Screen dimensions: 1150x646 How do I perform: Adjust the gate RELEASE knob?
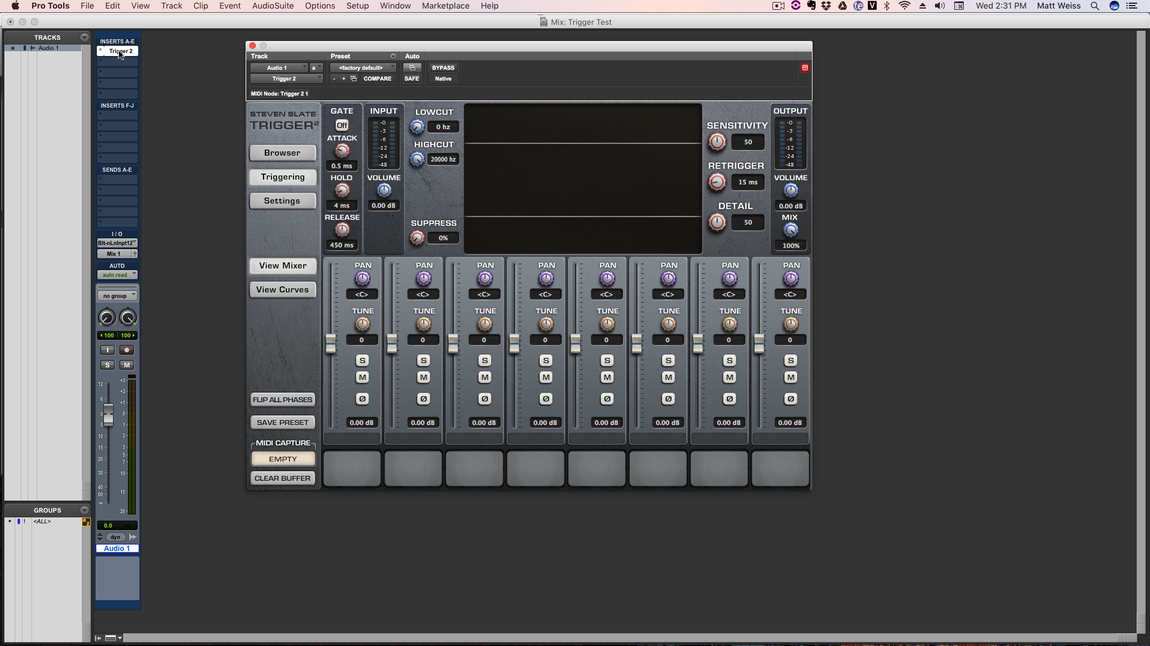[x=342, y=230]
